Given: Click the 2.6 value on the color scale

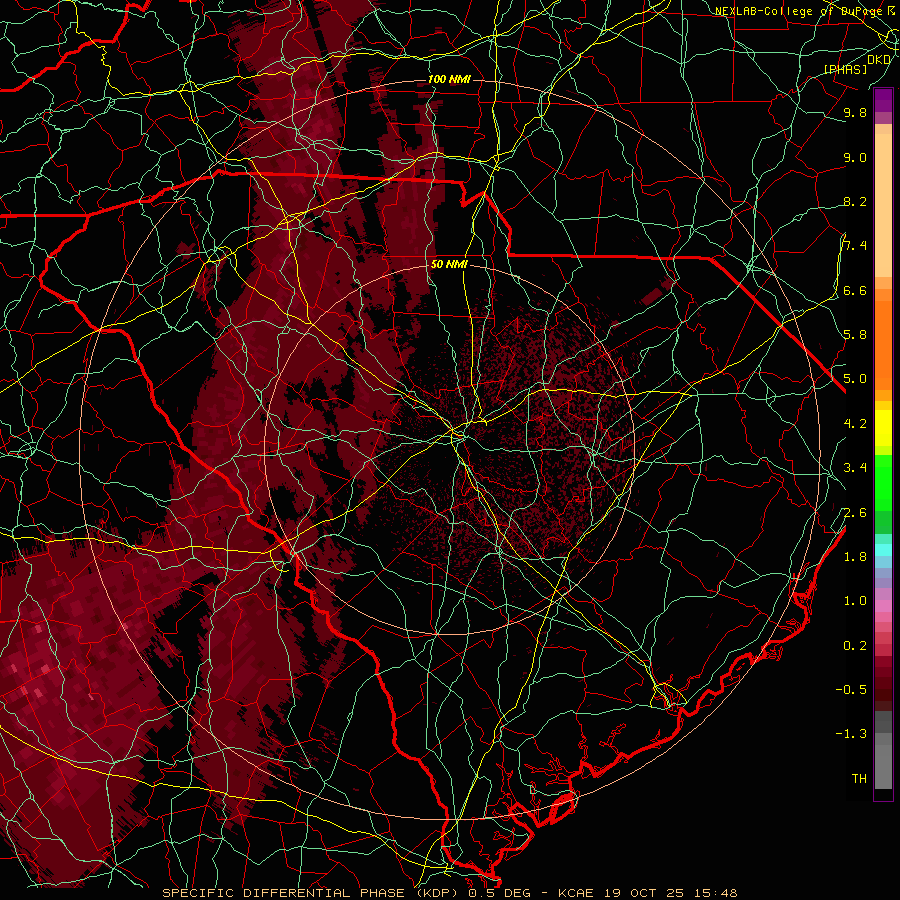Looking at the screenshot, I should 855,513.
